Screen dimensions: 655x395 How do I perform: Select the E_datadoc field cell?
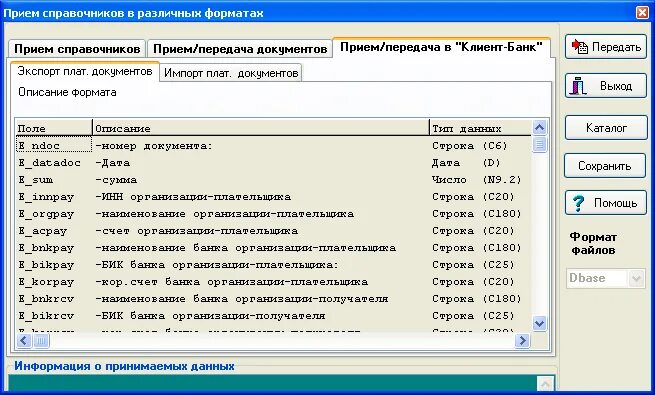click(x=54, y=162)
